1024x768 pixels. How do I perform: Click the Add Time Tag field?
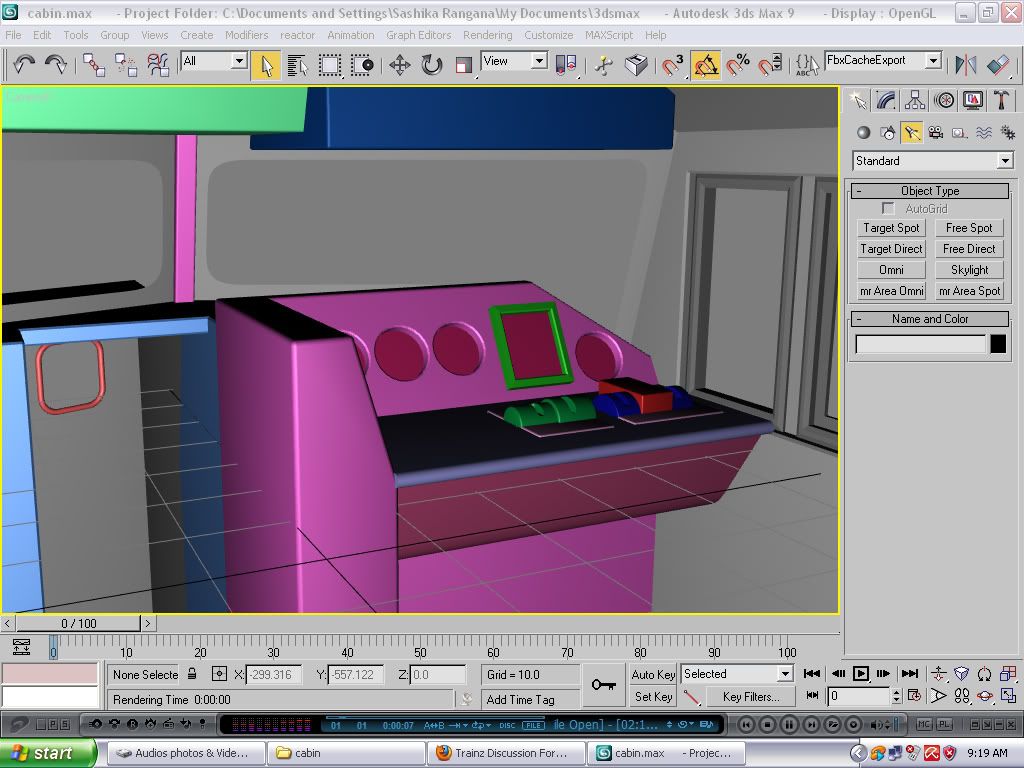coord(530,699)
